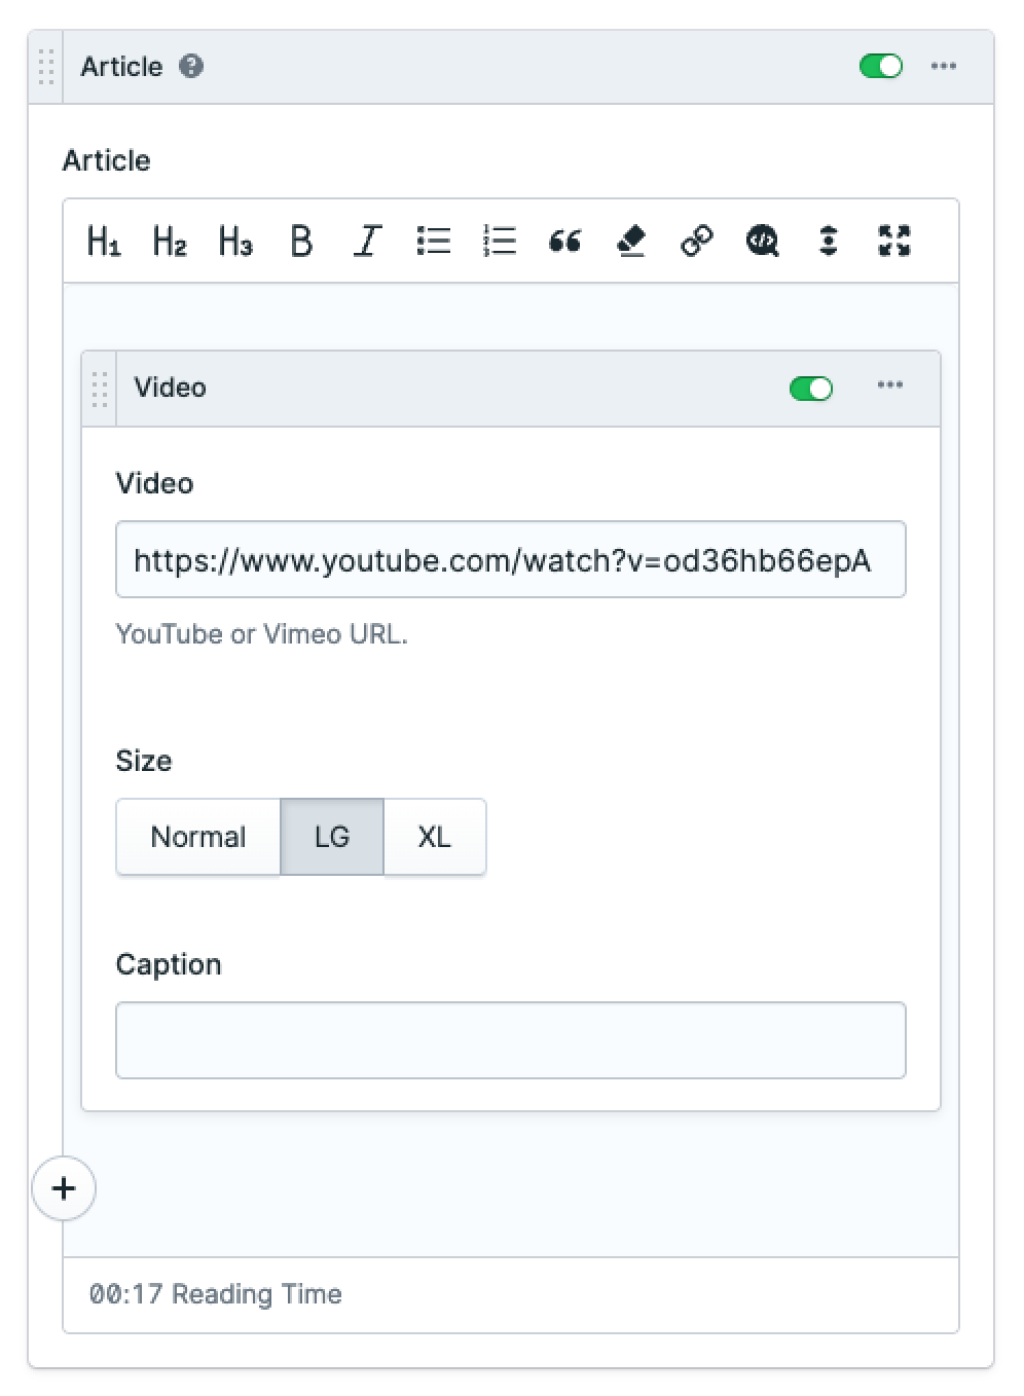Select the Normal size option
This screenshot has height=1396, width=1024.
click(x=197, y=837)
